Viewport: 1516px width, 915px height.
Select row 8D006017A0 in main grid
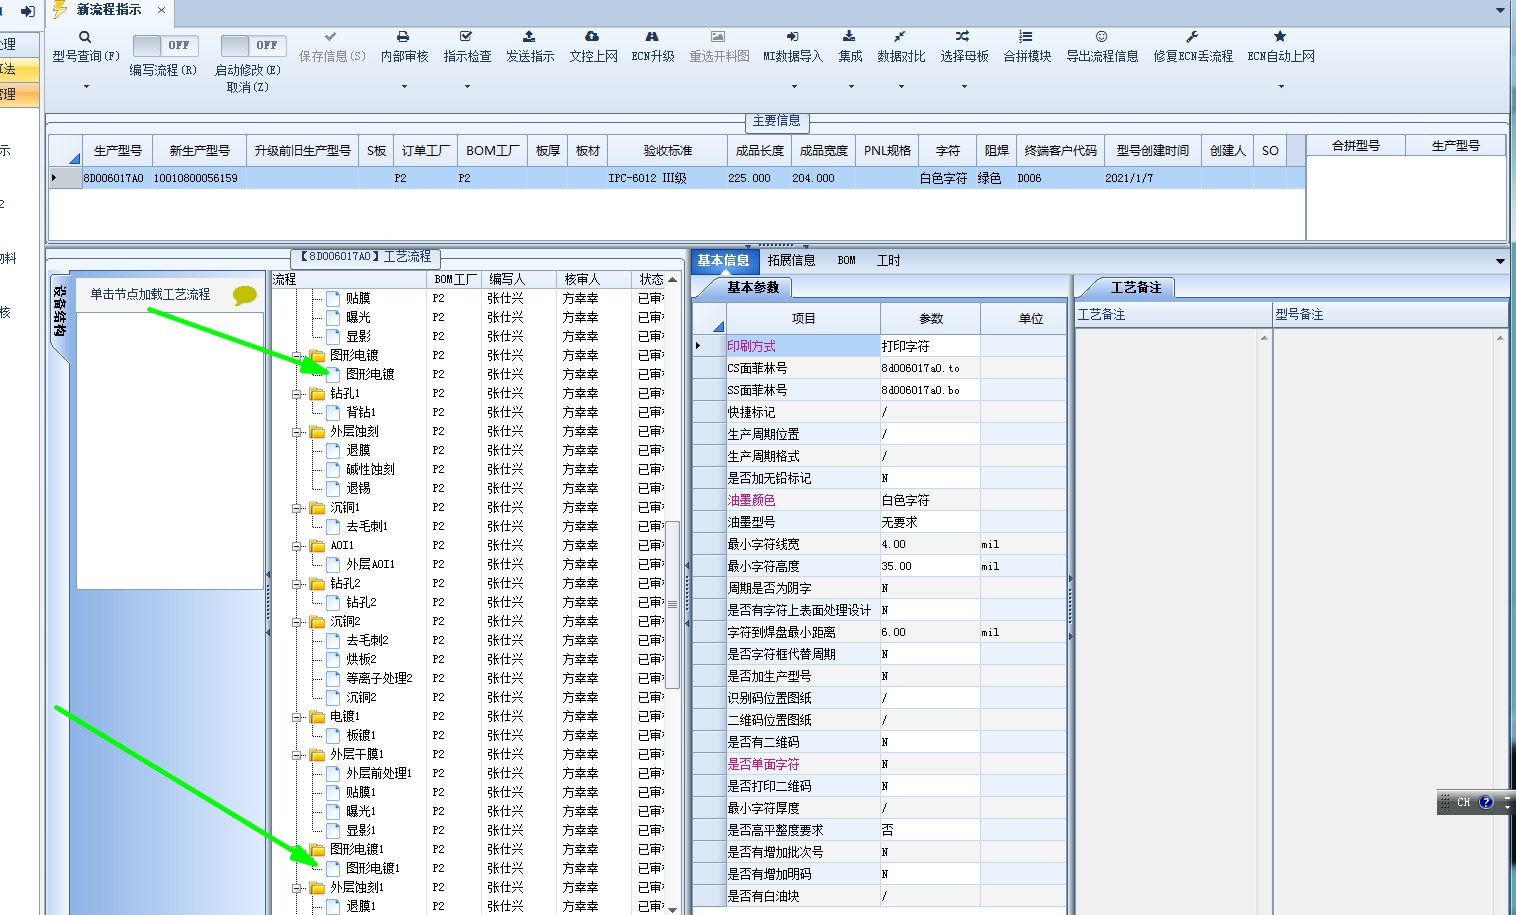677,178
